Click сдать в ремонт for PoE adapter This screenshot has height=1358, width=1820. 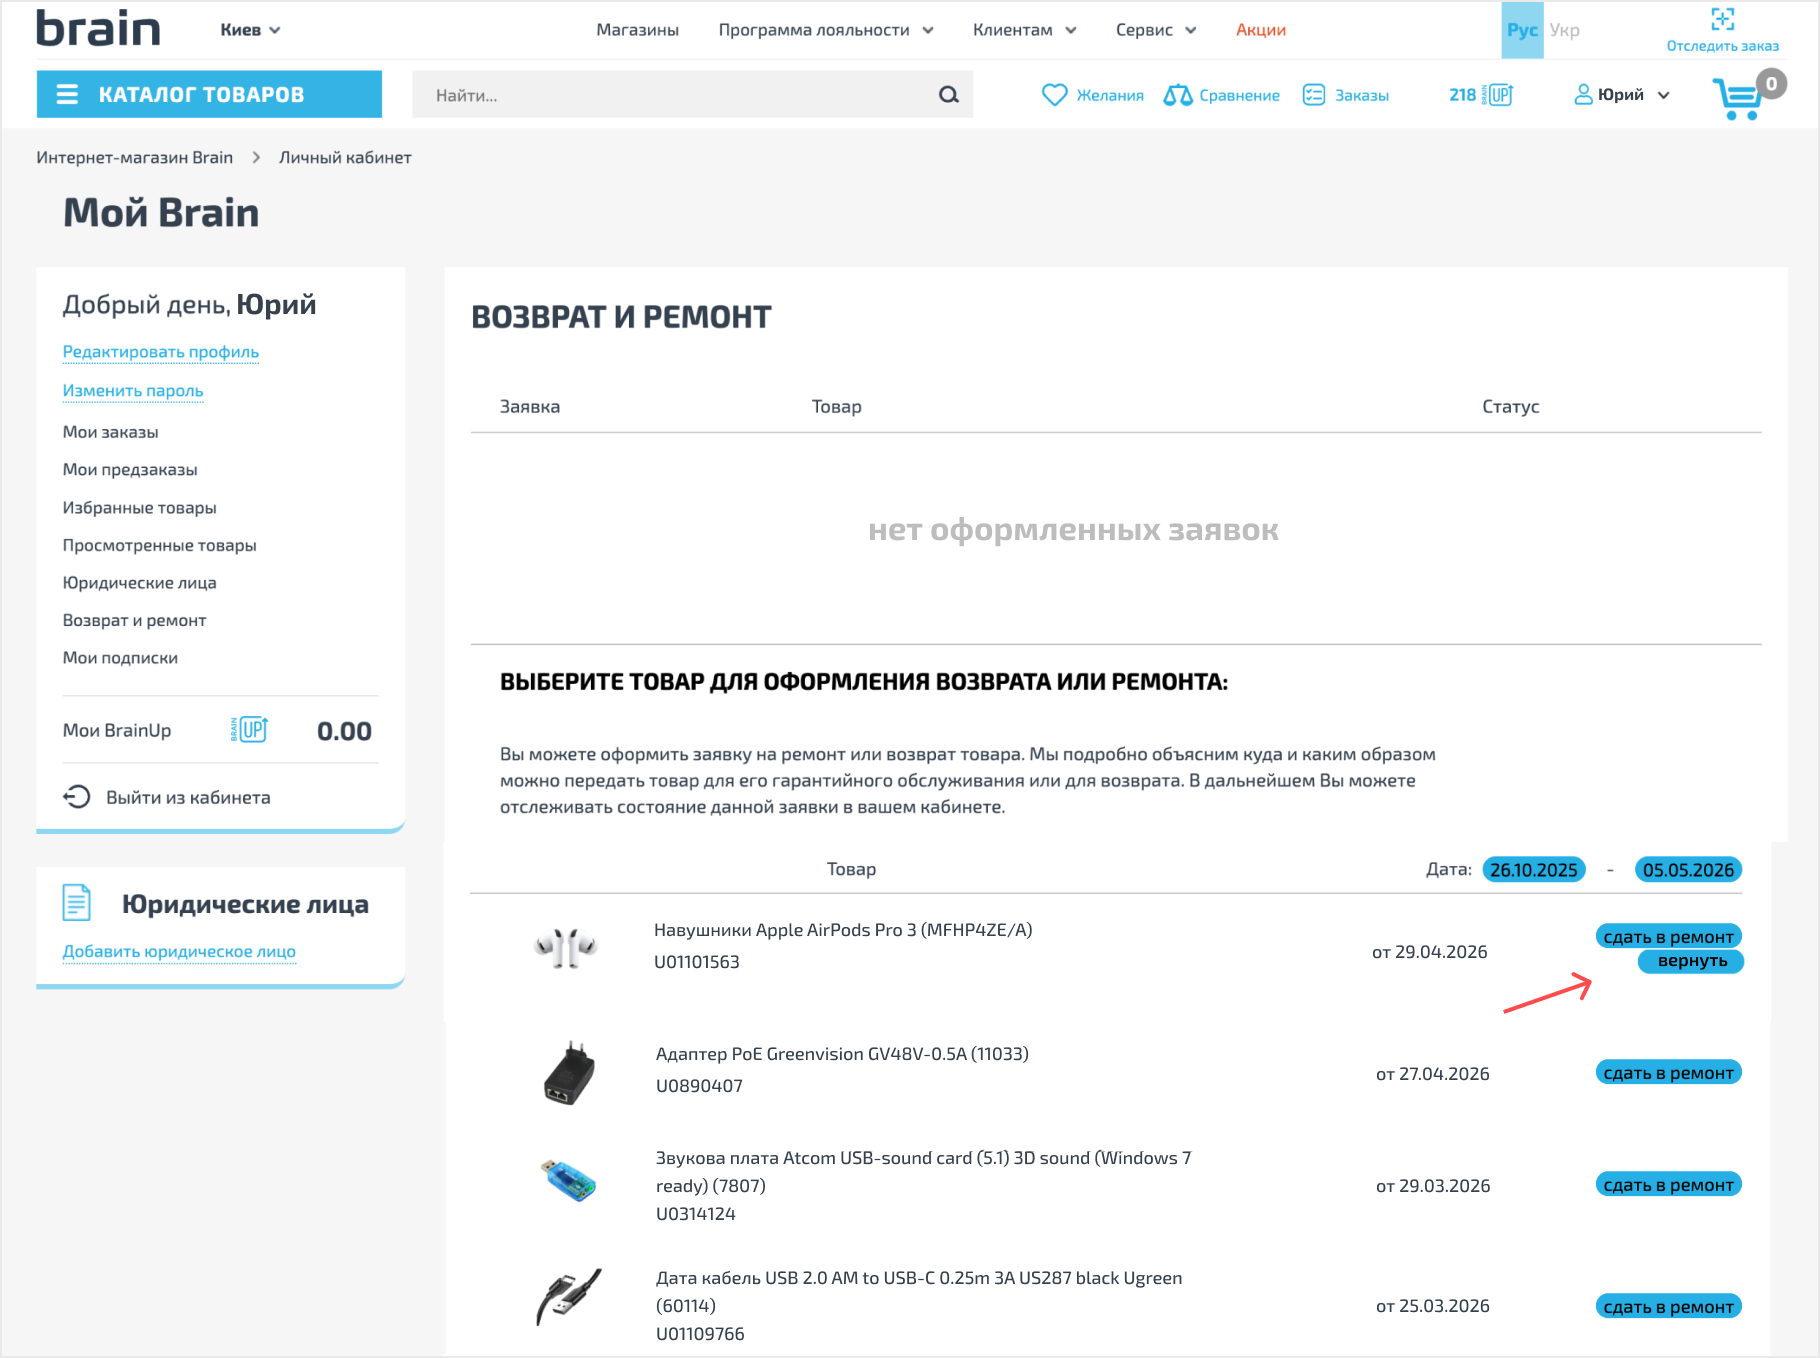[1668, 1072]
